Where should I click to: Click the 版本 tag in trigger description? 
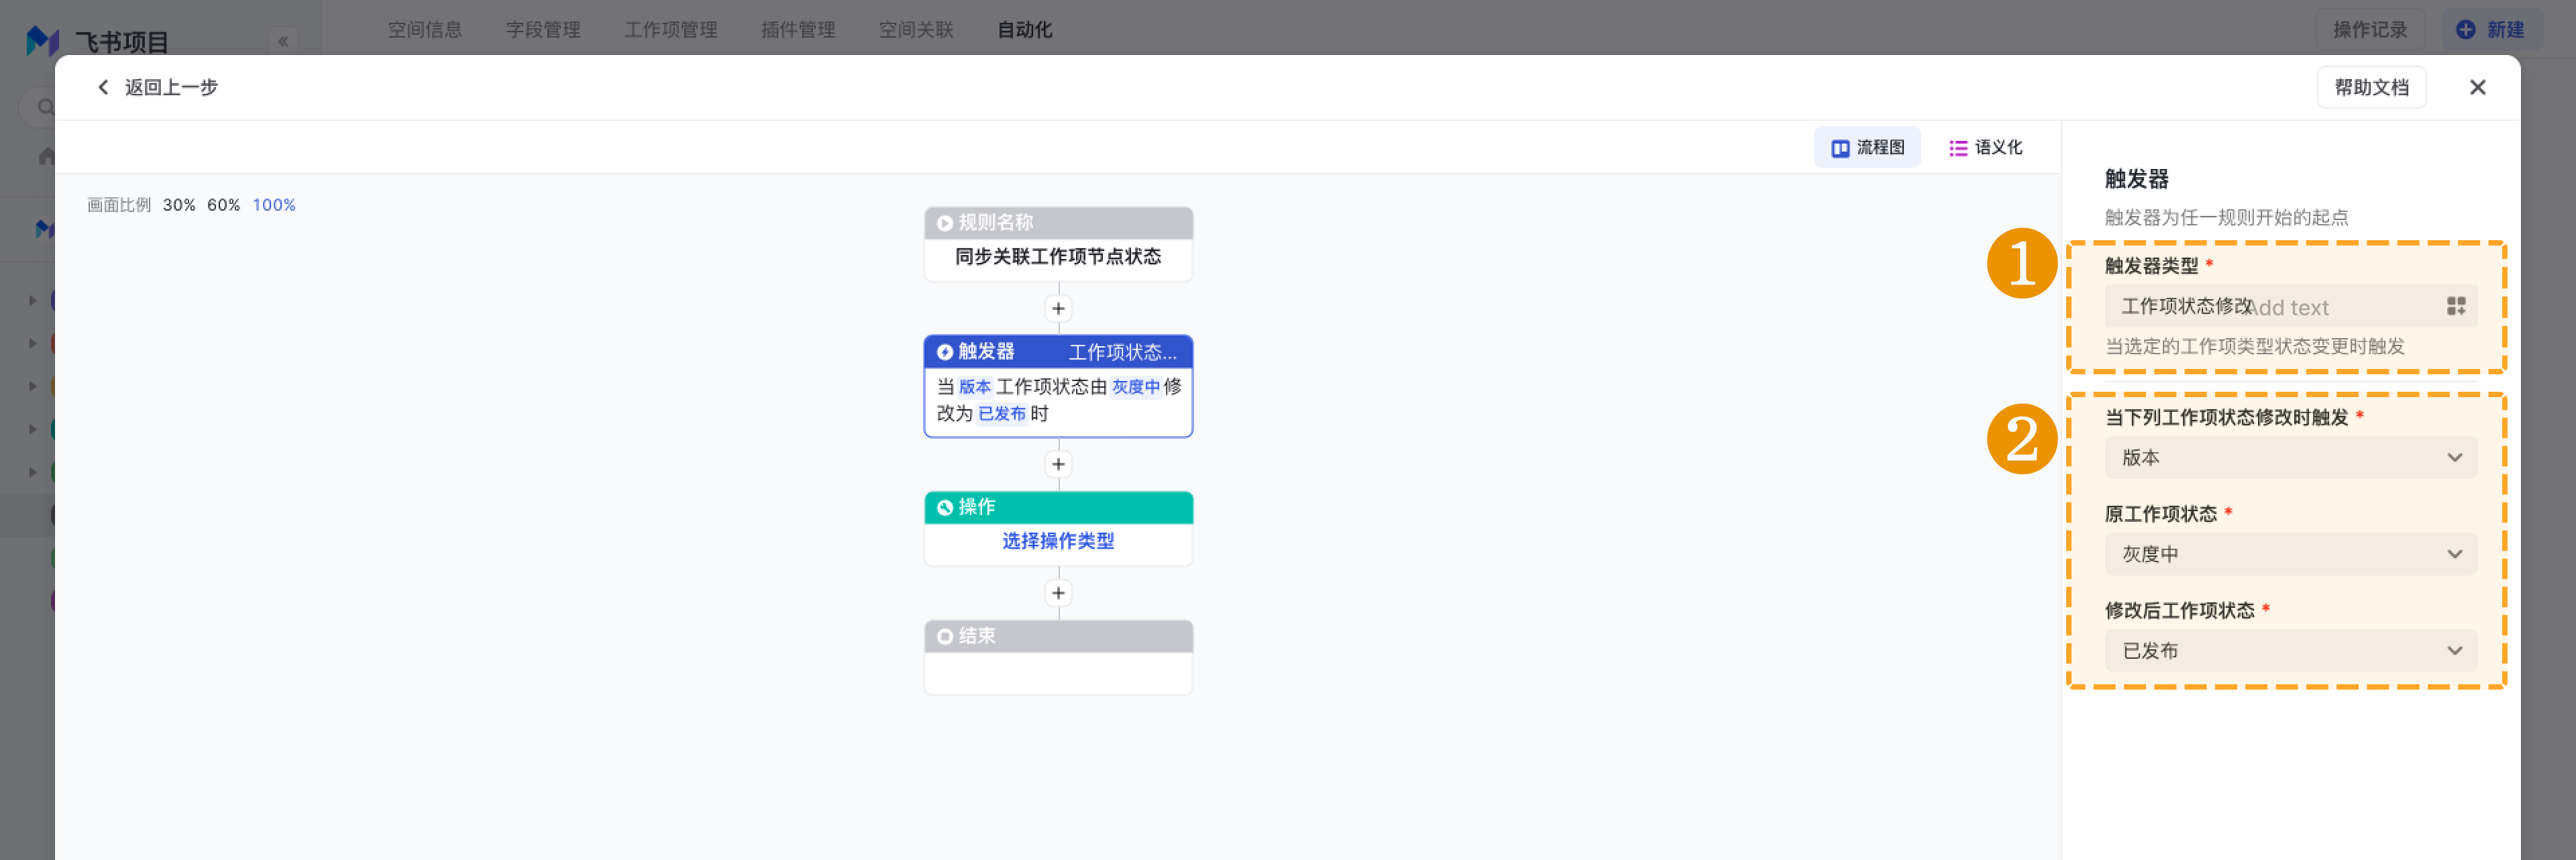point(974,387)
